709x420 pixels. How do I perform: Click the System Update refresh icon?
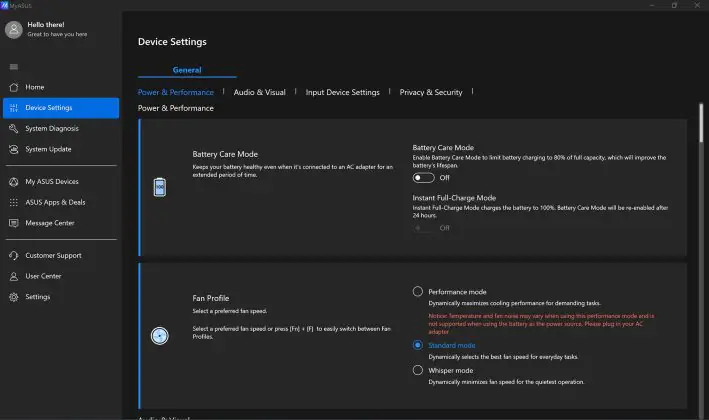(x=14, y=149)
